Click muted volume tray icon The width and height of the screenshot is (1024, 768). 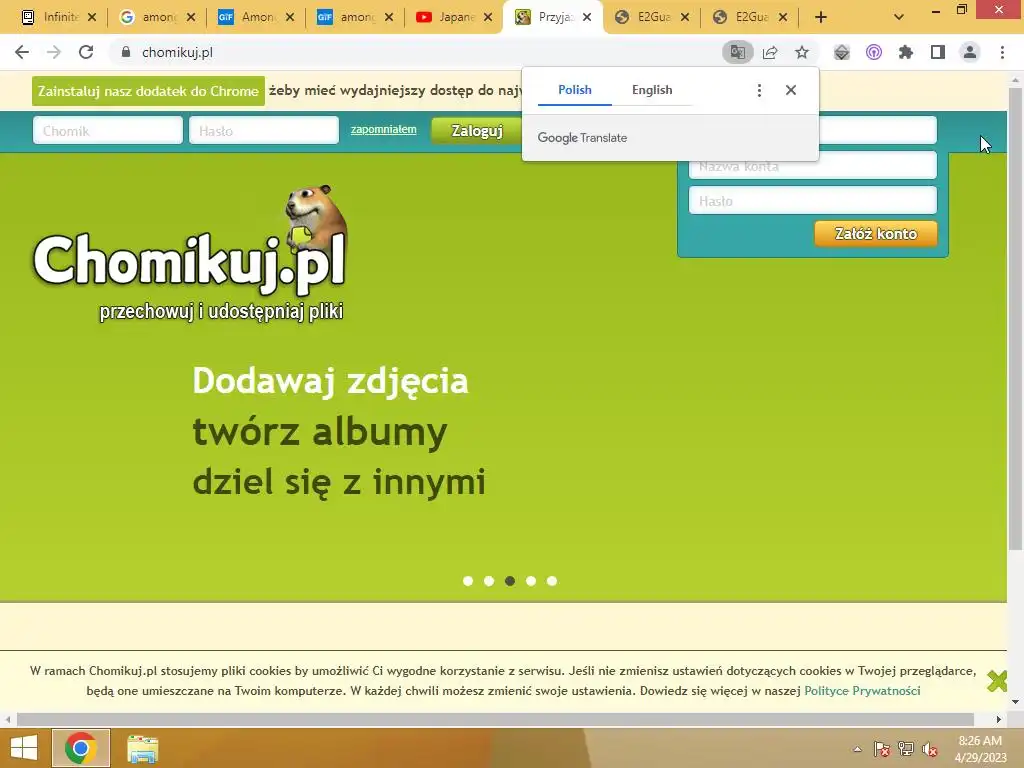[930, 749]
